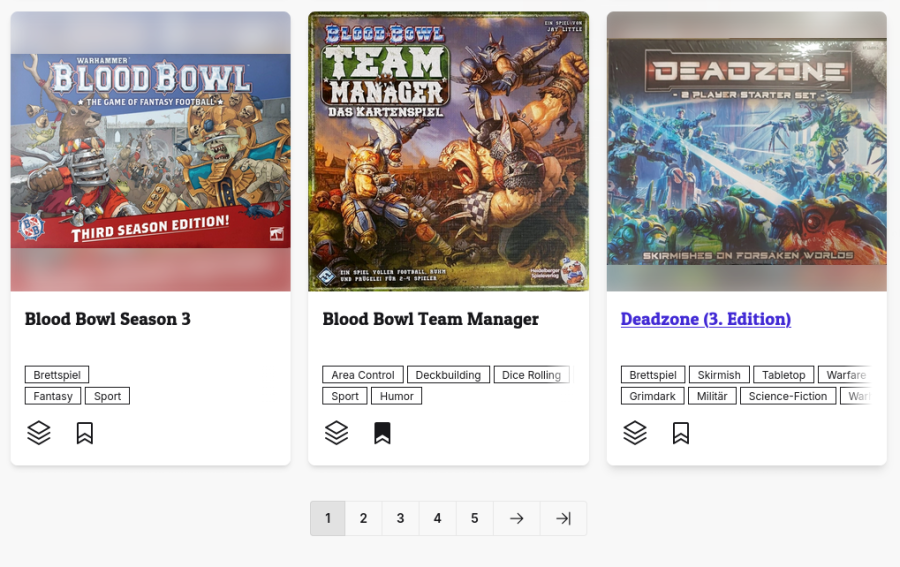Click the stack icon under Blood Bowl Team Manager
Viewport: 900px width, 567px height.
click(x=336, y=433)
